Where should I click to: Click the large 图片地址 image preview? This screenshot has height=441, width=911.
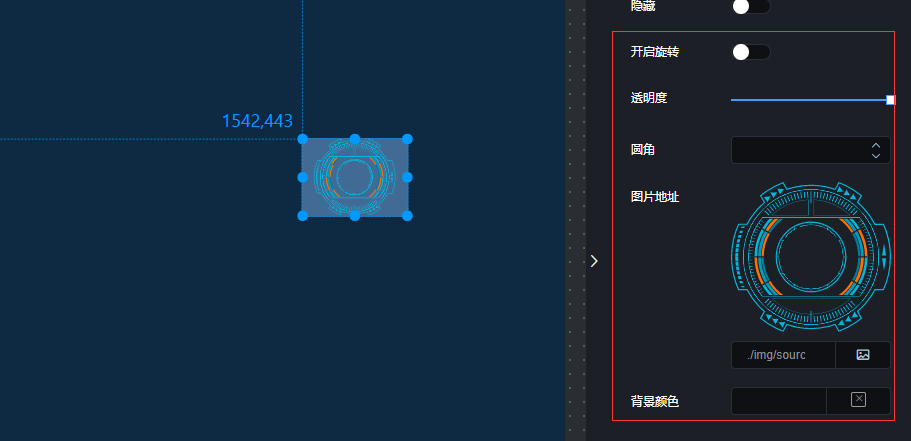point(810,257)
